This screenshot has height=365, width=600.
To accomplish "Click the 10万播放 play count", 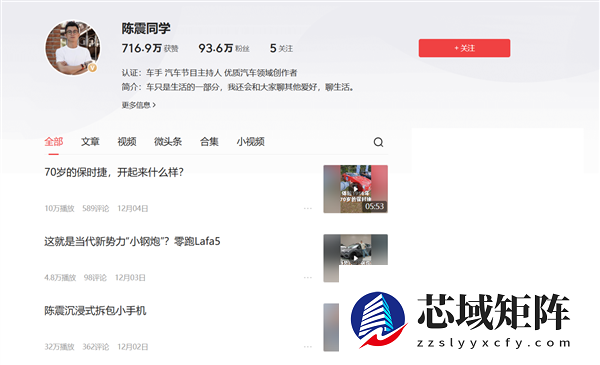I will [x=59, y=209].
